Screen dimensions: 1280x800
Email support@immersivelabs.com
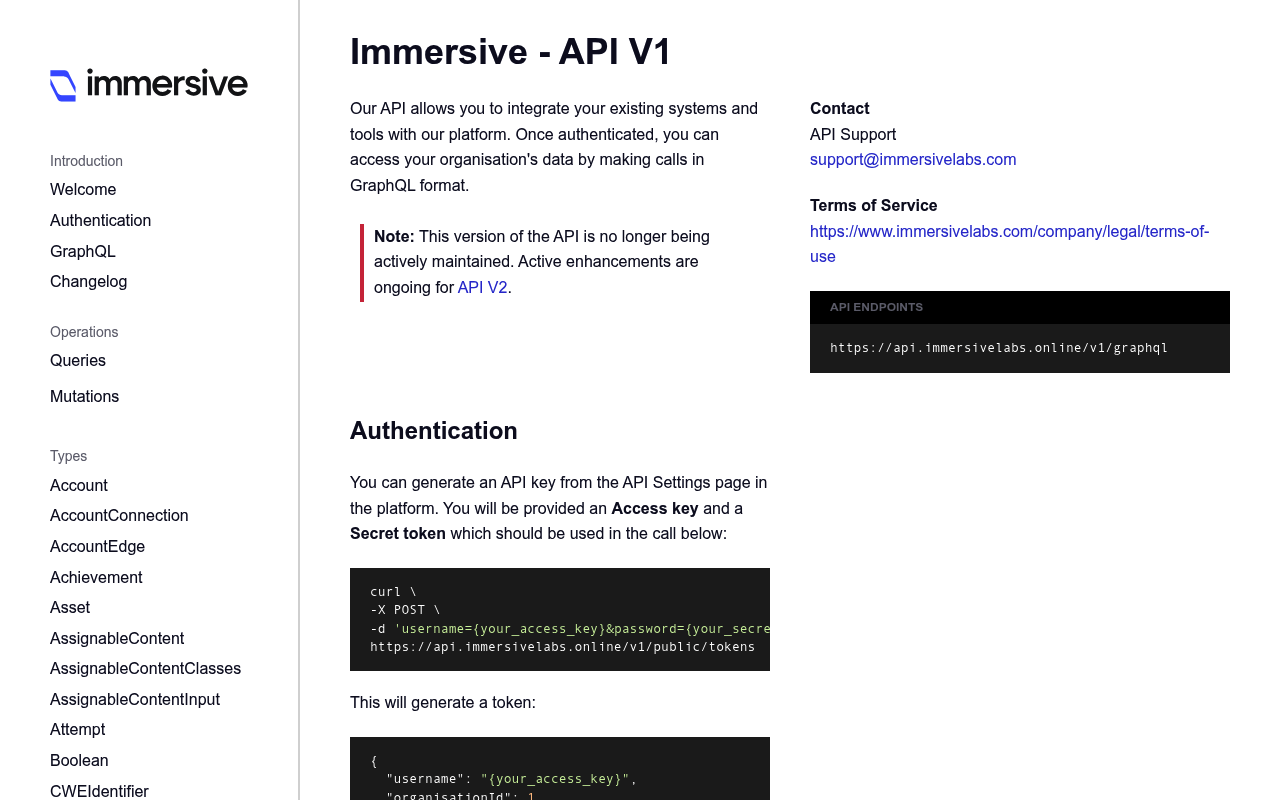coord(913,159)
